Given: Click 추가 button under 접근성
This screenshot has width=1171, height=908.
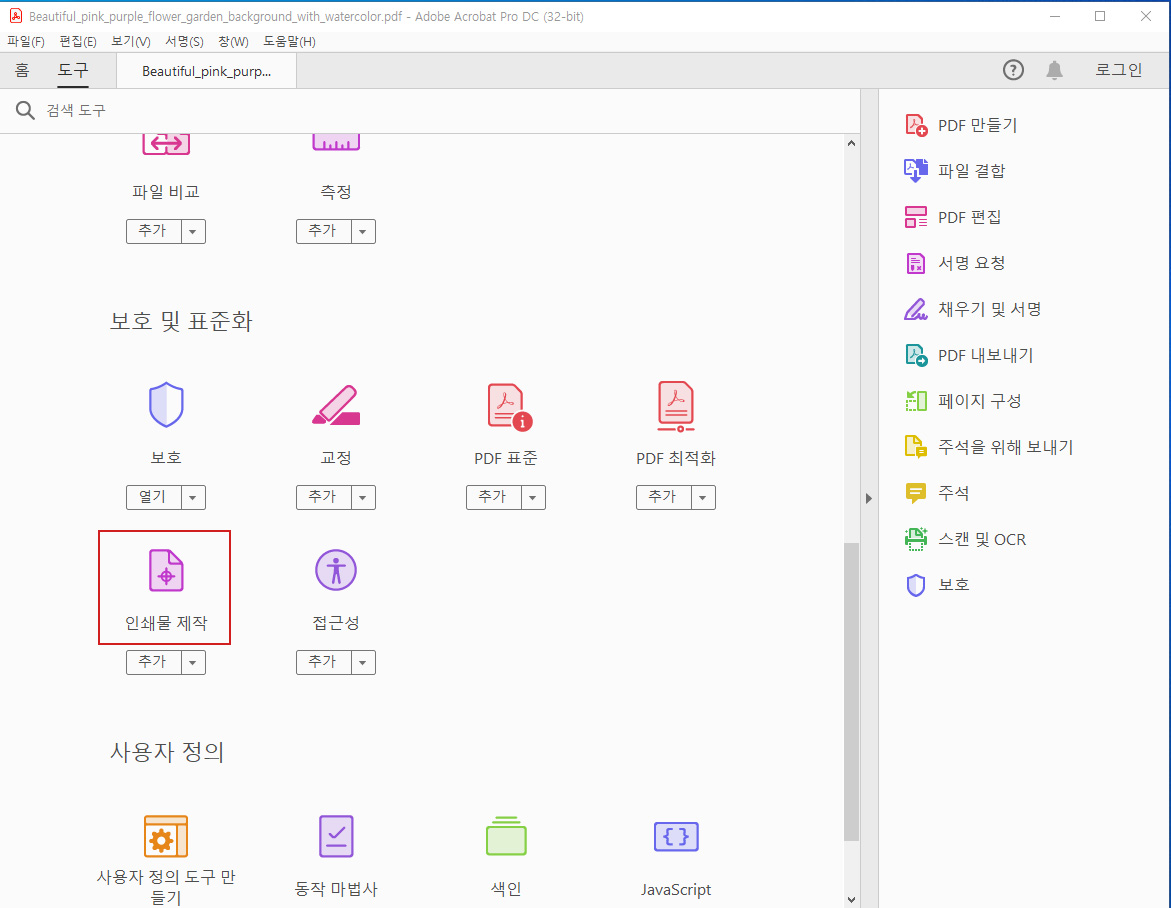Looking at the screenshot, I should [324, 662].
